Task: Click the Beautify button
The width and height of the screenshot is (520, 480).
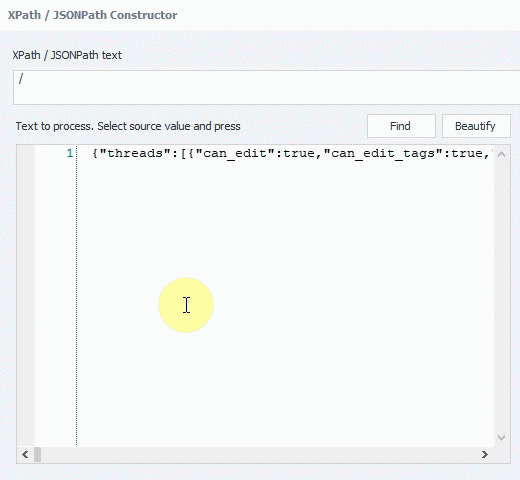Action: tap(476, 126)
